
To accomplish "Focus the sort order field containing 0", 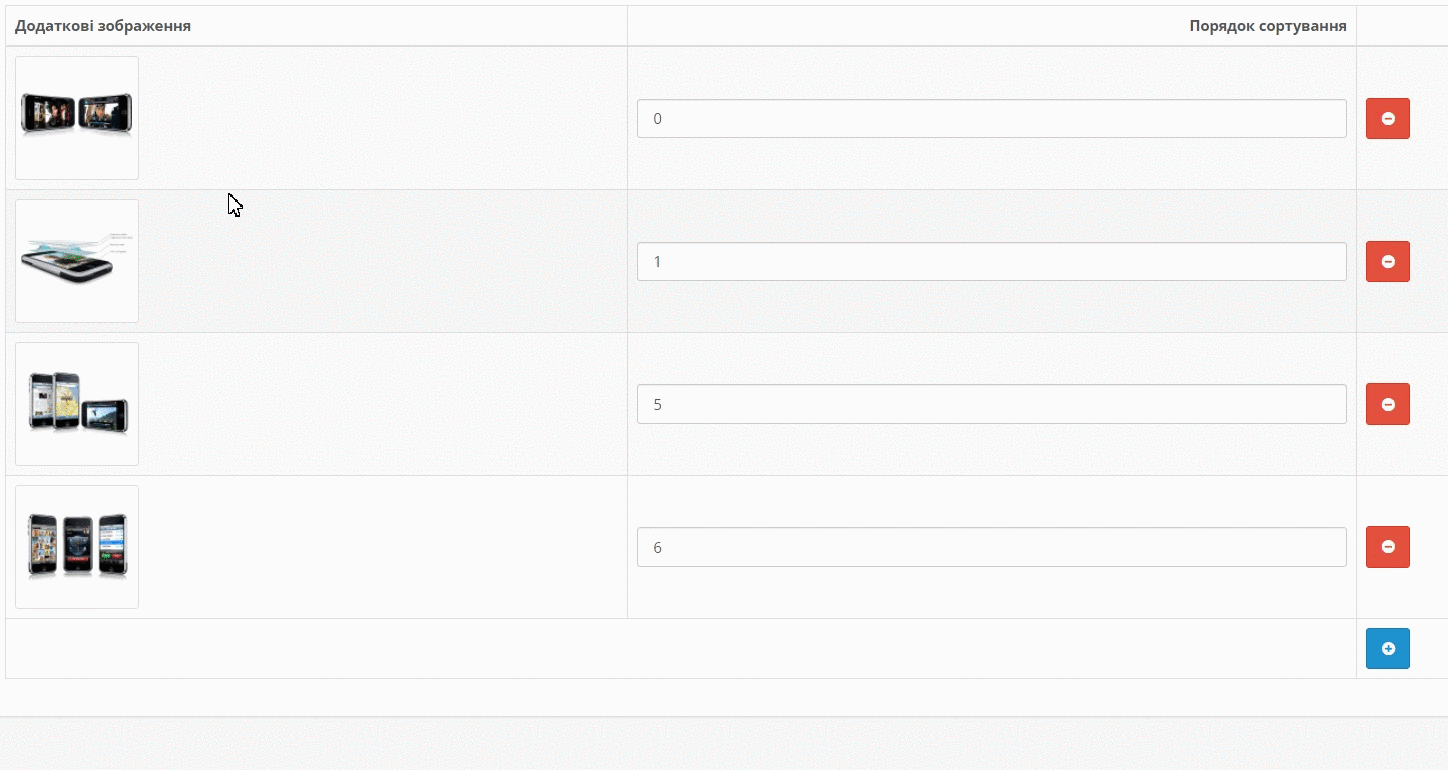I will (991, 118).
